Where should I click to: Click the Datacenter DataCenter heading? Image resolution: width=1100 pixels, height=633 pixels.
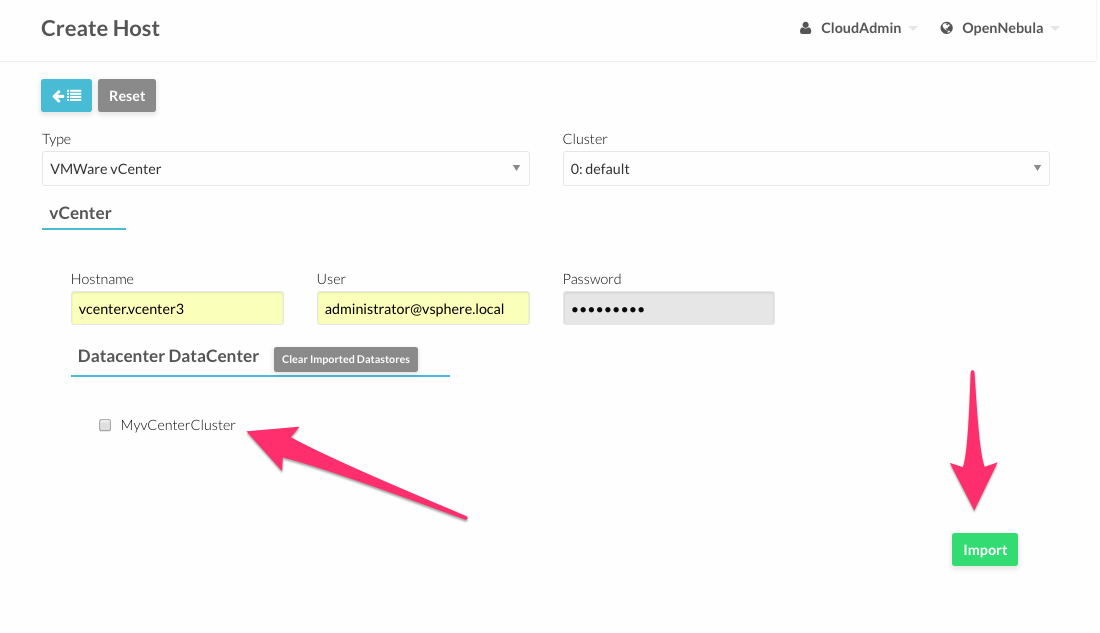[x=168, y=357]
